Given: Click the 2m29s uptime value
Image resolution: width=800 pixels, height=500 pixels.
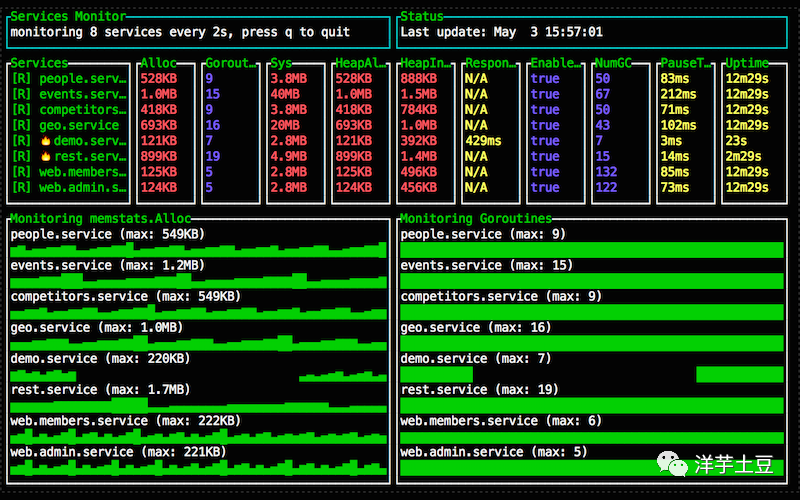Looking at the screenshot, I should tap(743, 157).
